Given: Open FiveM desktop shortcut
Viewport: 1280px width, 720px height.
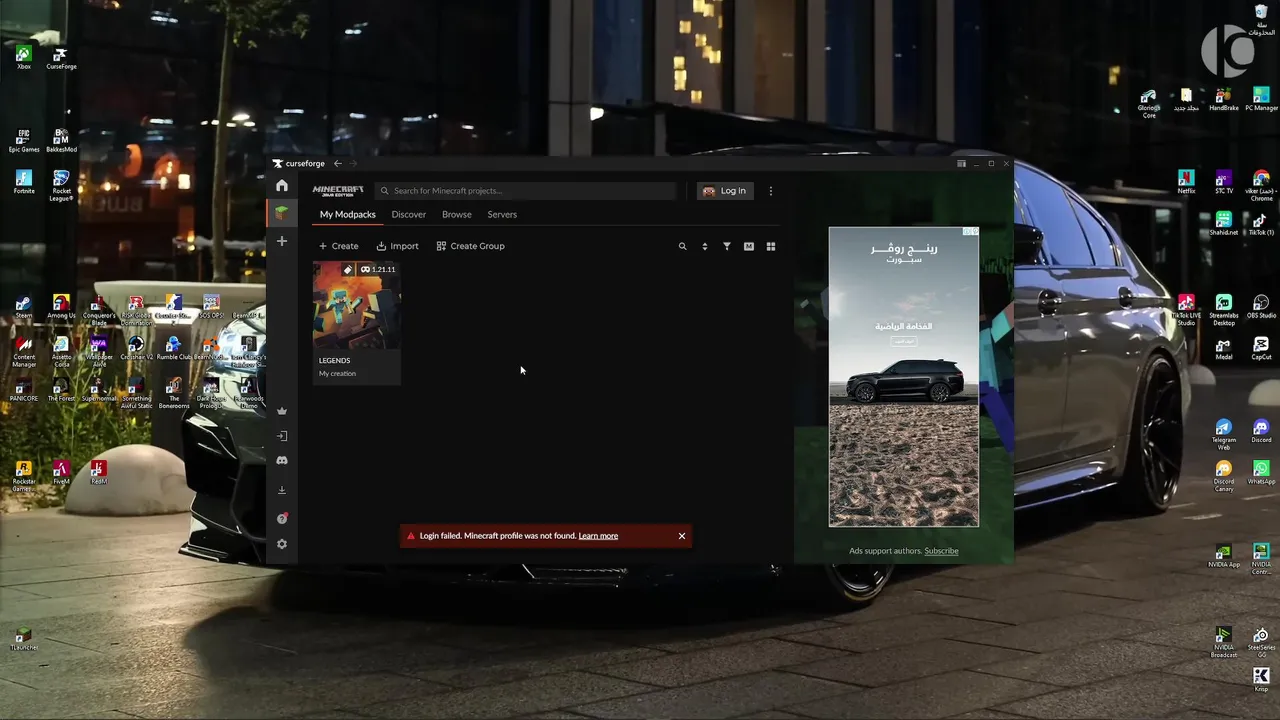Looking at the screenshot, I should pos(61,472).
